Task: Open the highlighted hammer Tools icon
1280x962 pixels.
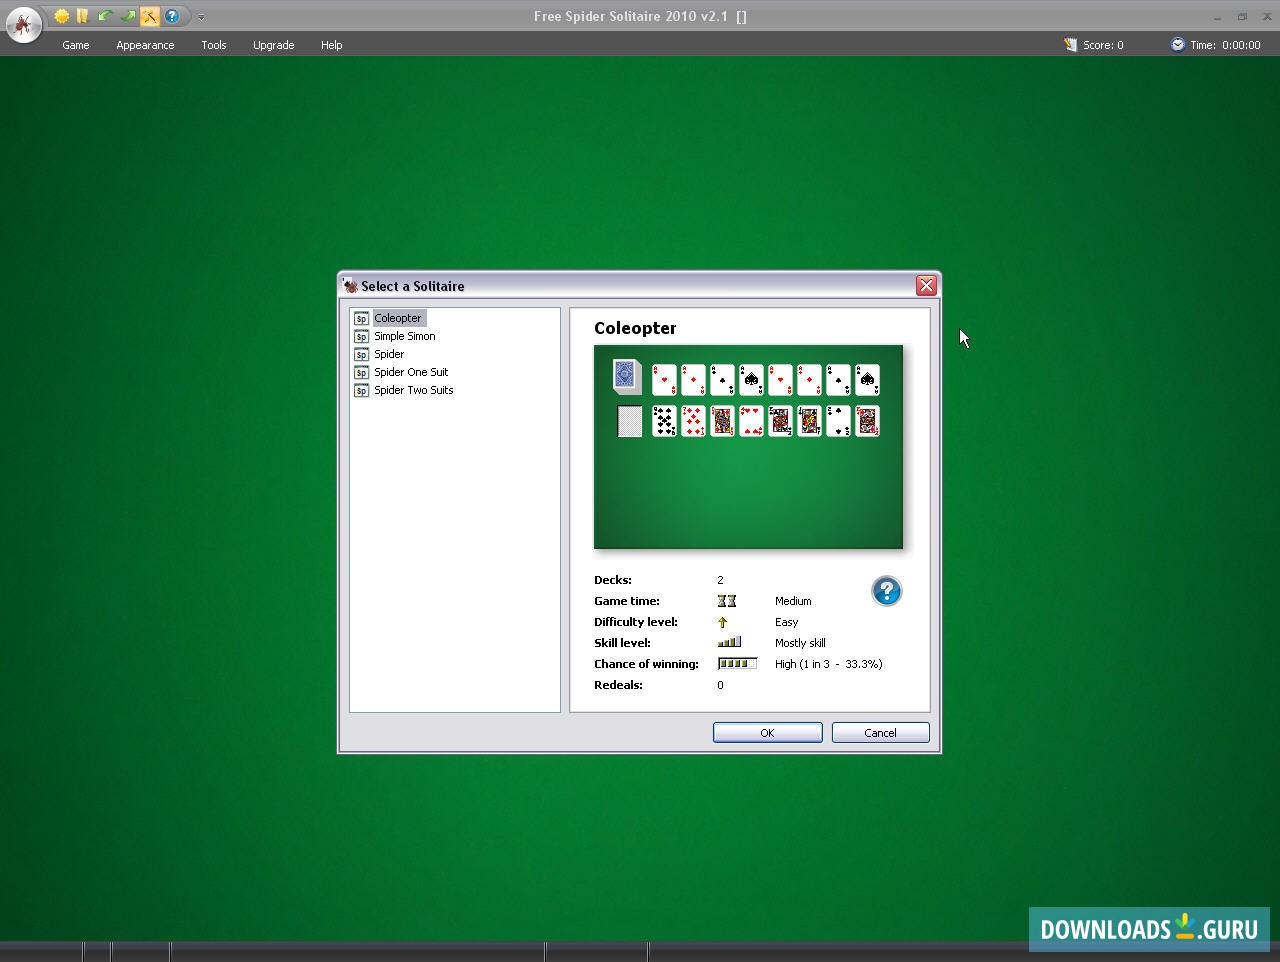Action: click(x=149, y=16)
